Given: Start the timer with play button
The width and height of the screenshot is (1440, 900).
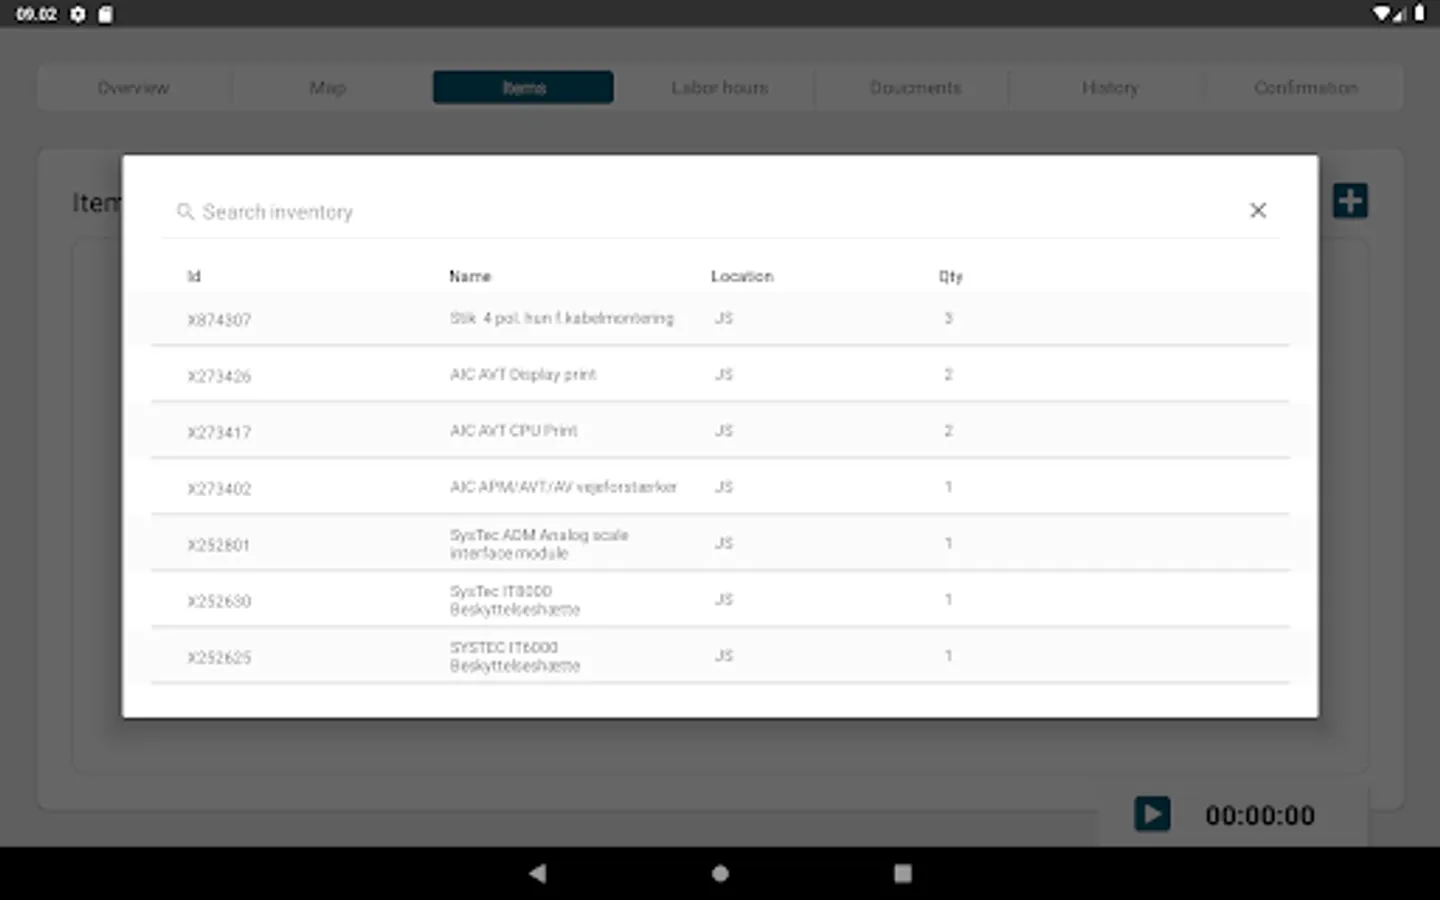Looking at the screenshot, I should pos(1152,814).
